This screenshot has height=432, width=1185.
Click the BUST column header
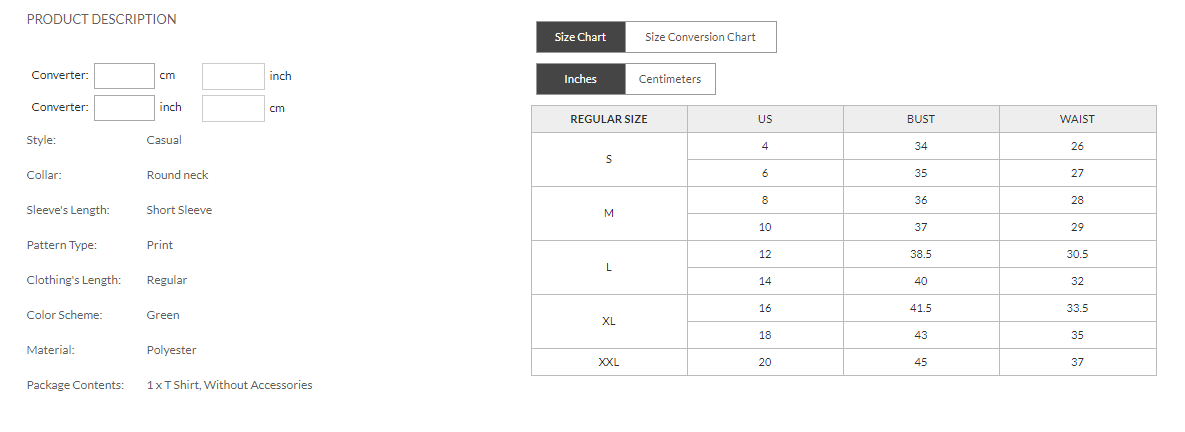tap(921, 119)
